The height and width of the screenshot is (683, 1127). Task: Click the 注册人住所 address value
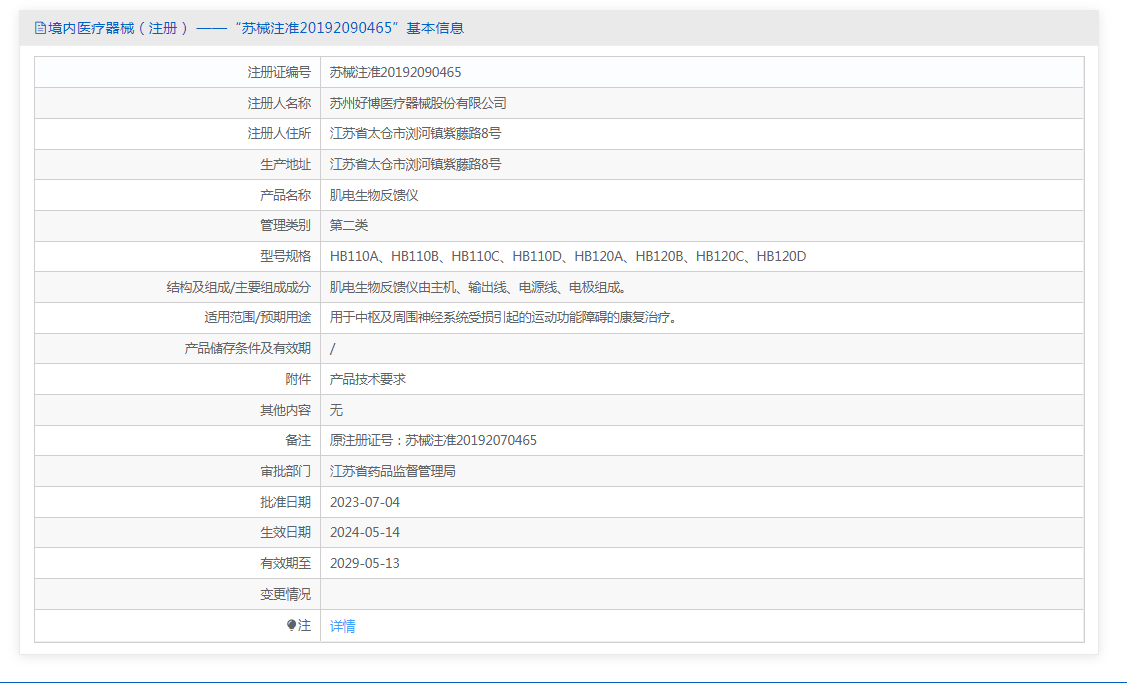[415, 134]
